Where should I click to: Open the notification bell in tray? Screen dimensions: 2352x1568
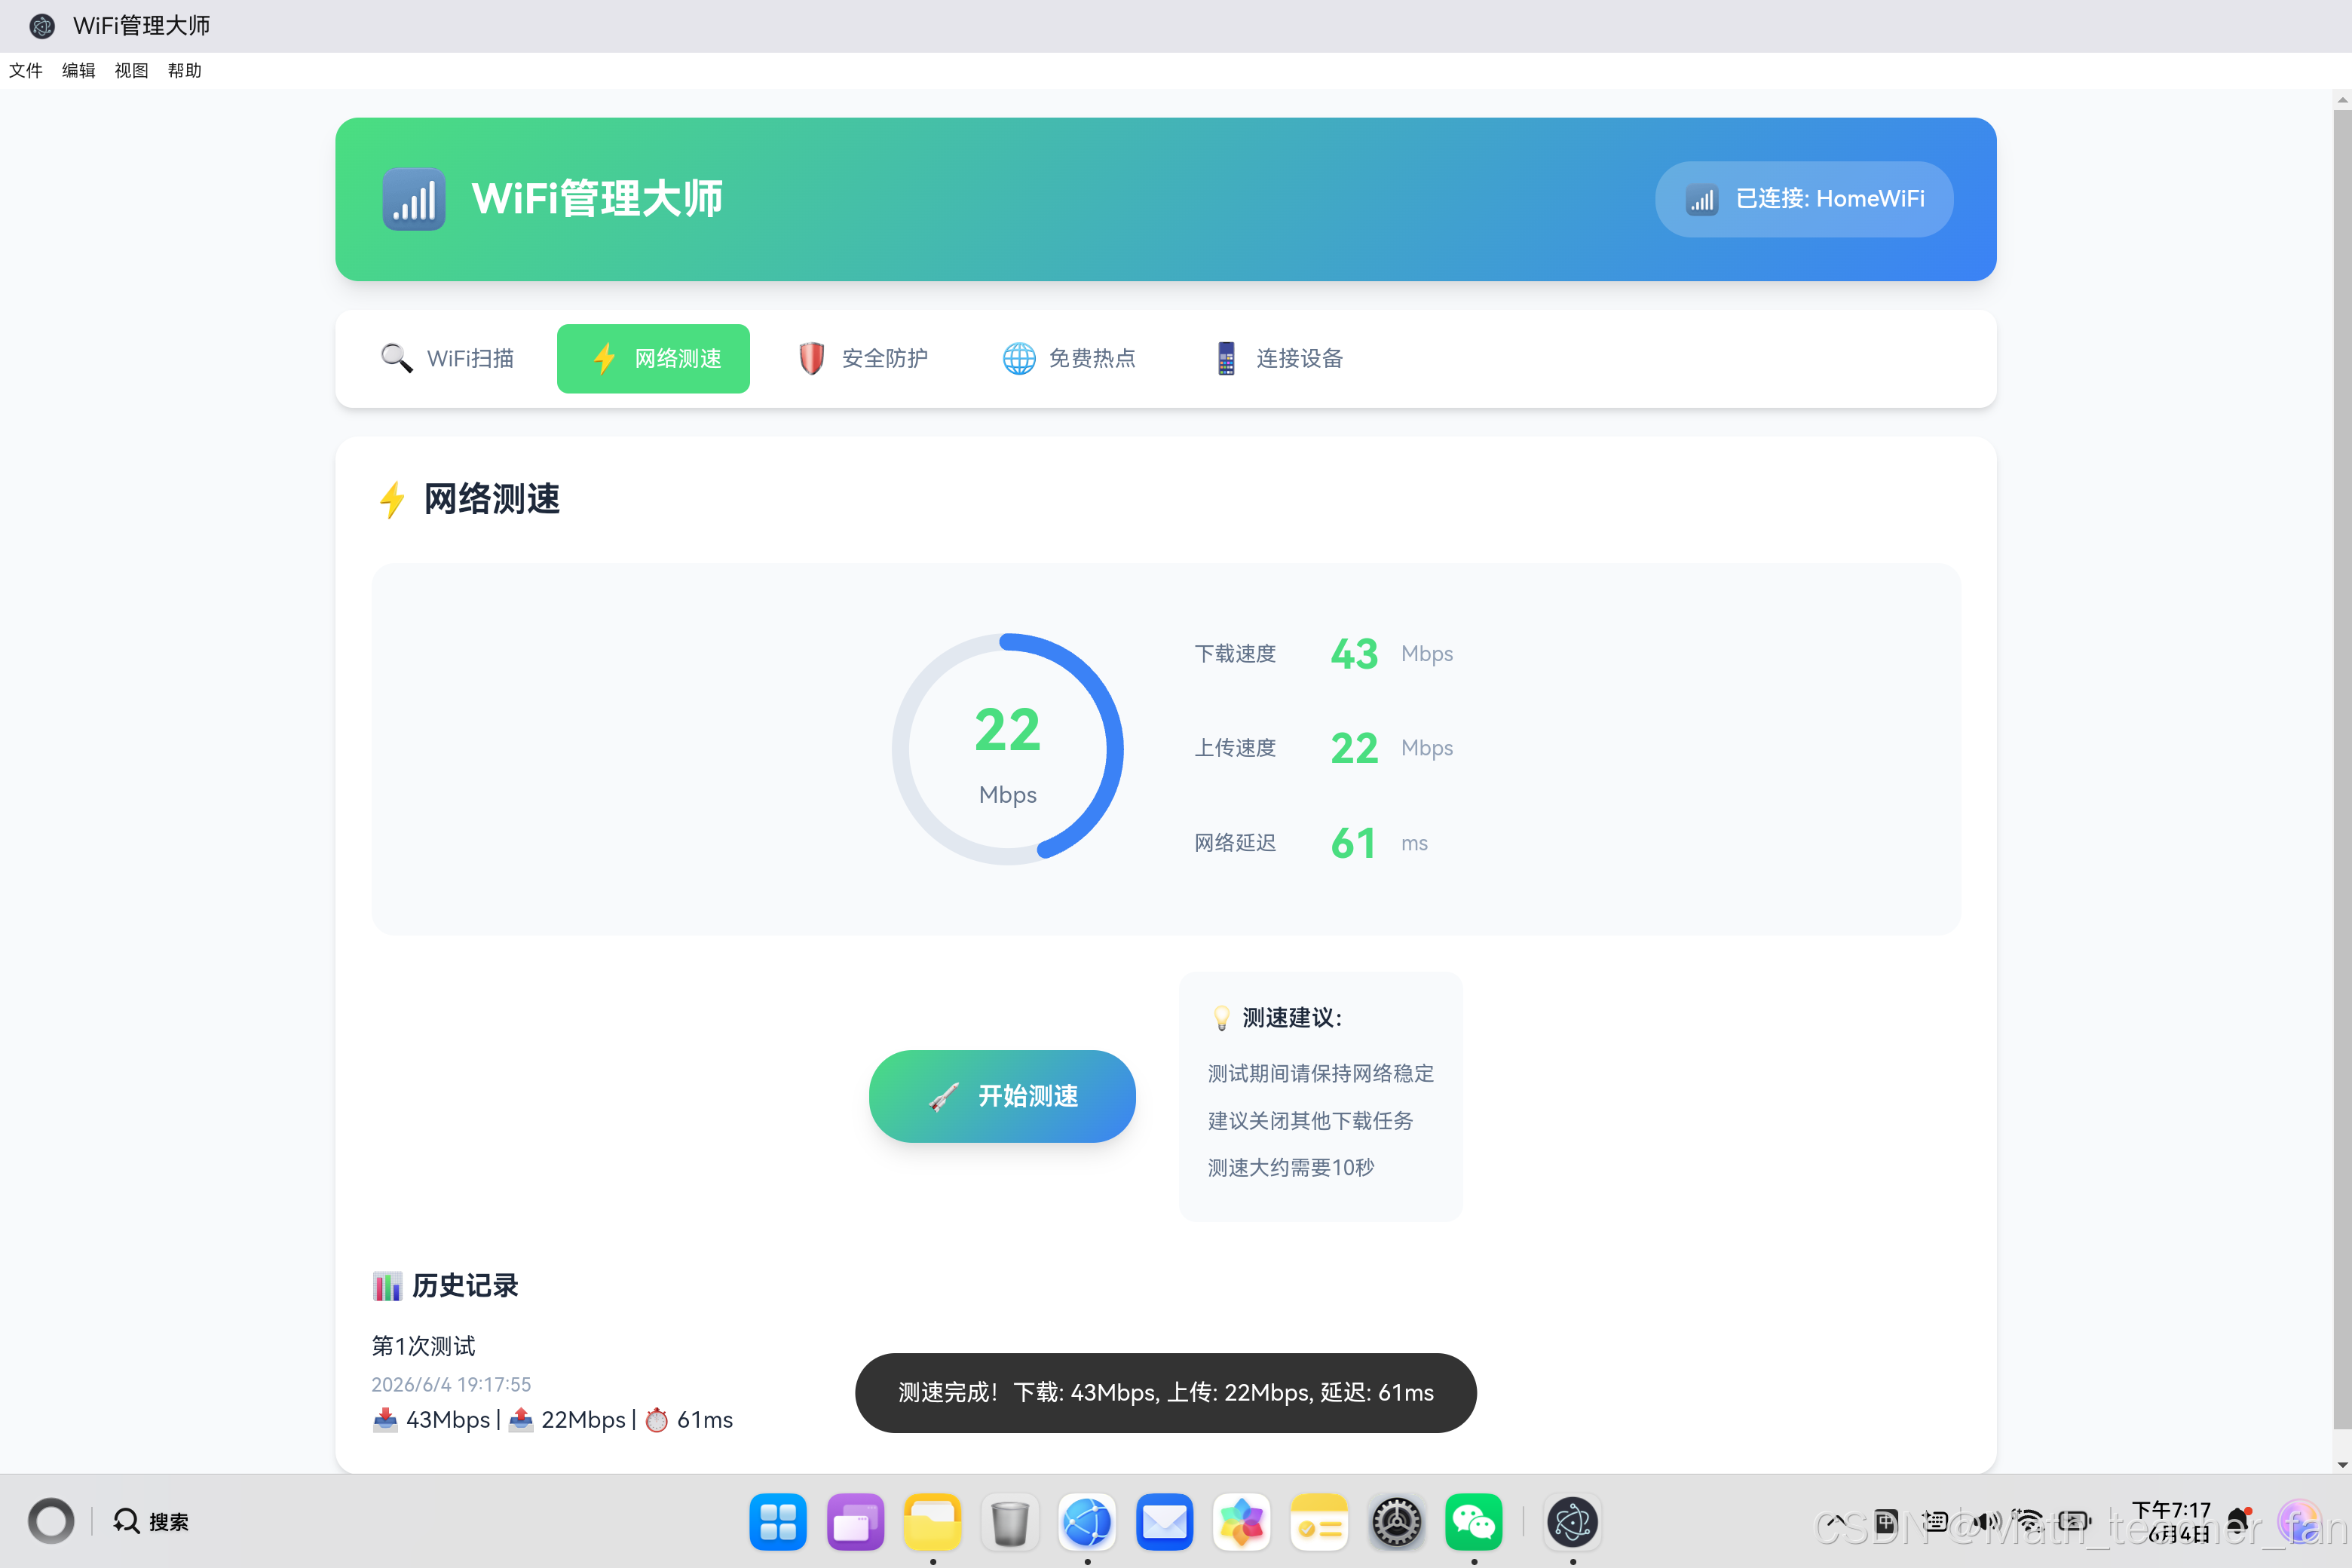[x=2240, y=1521]
